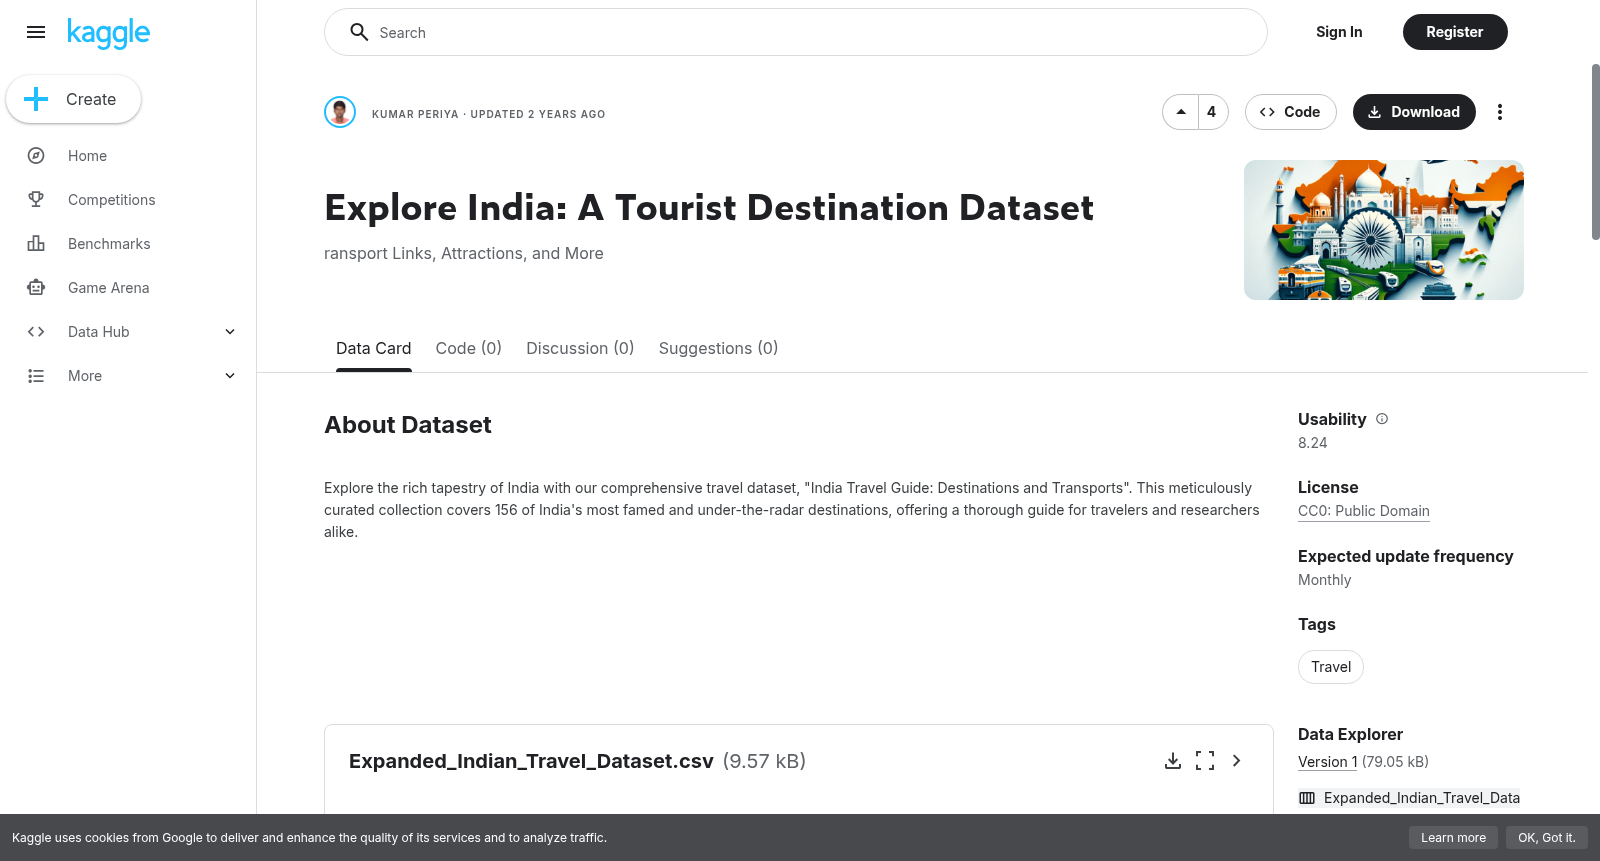
Task: Click the dataset title heading
Action: point(709,208)
